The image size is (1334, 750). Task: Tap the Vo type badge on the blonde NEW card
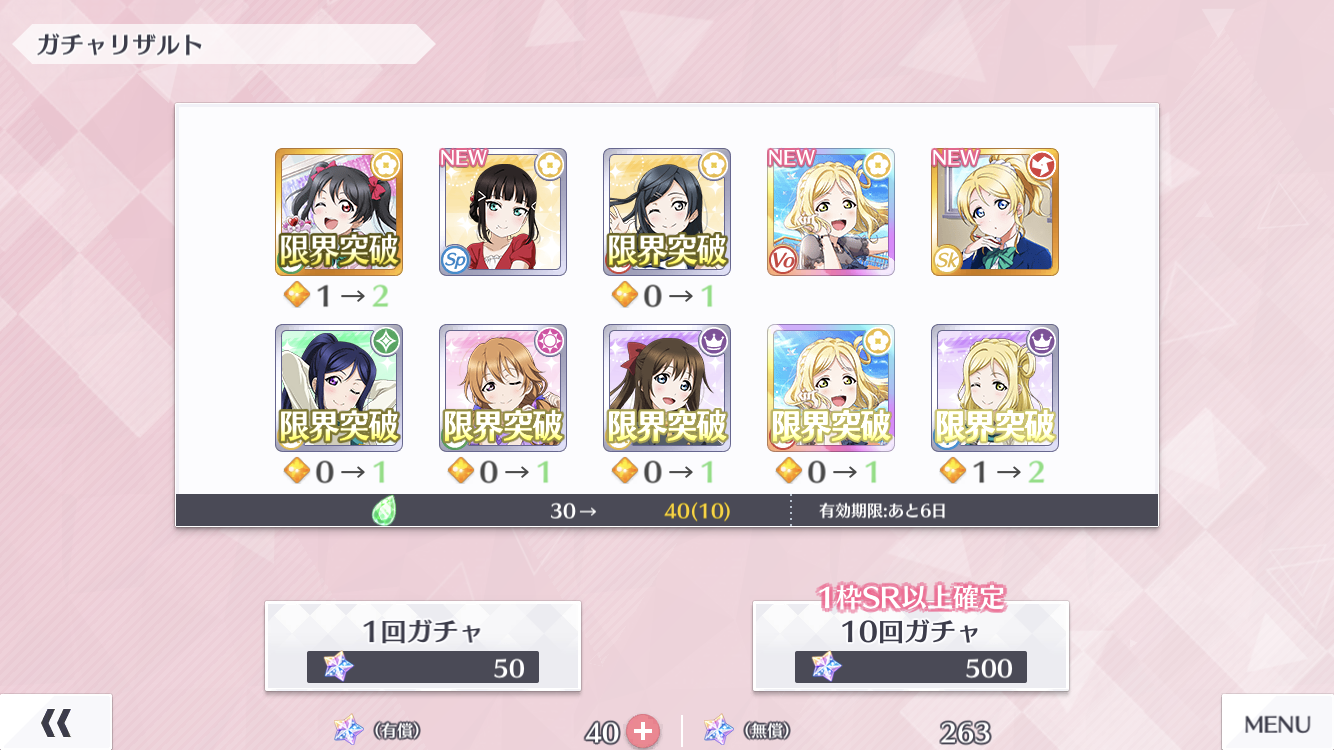(x=783, y=260)
